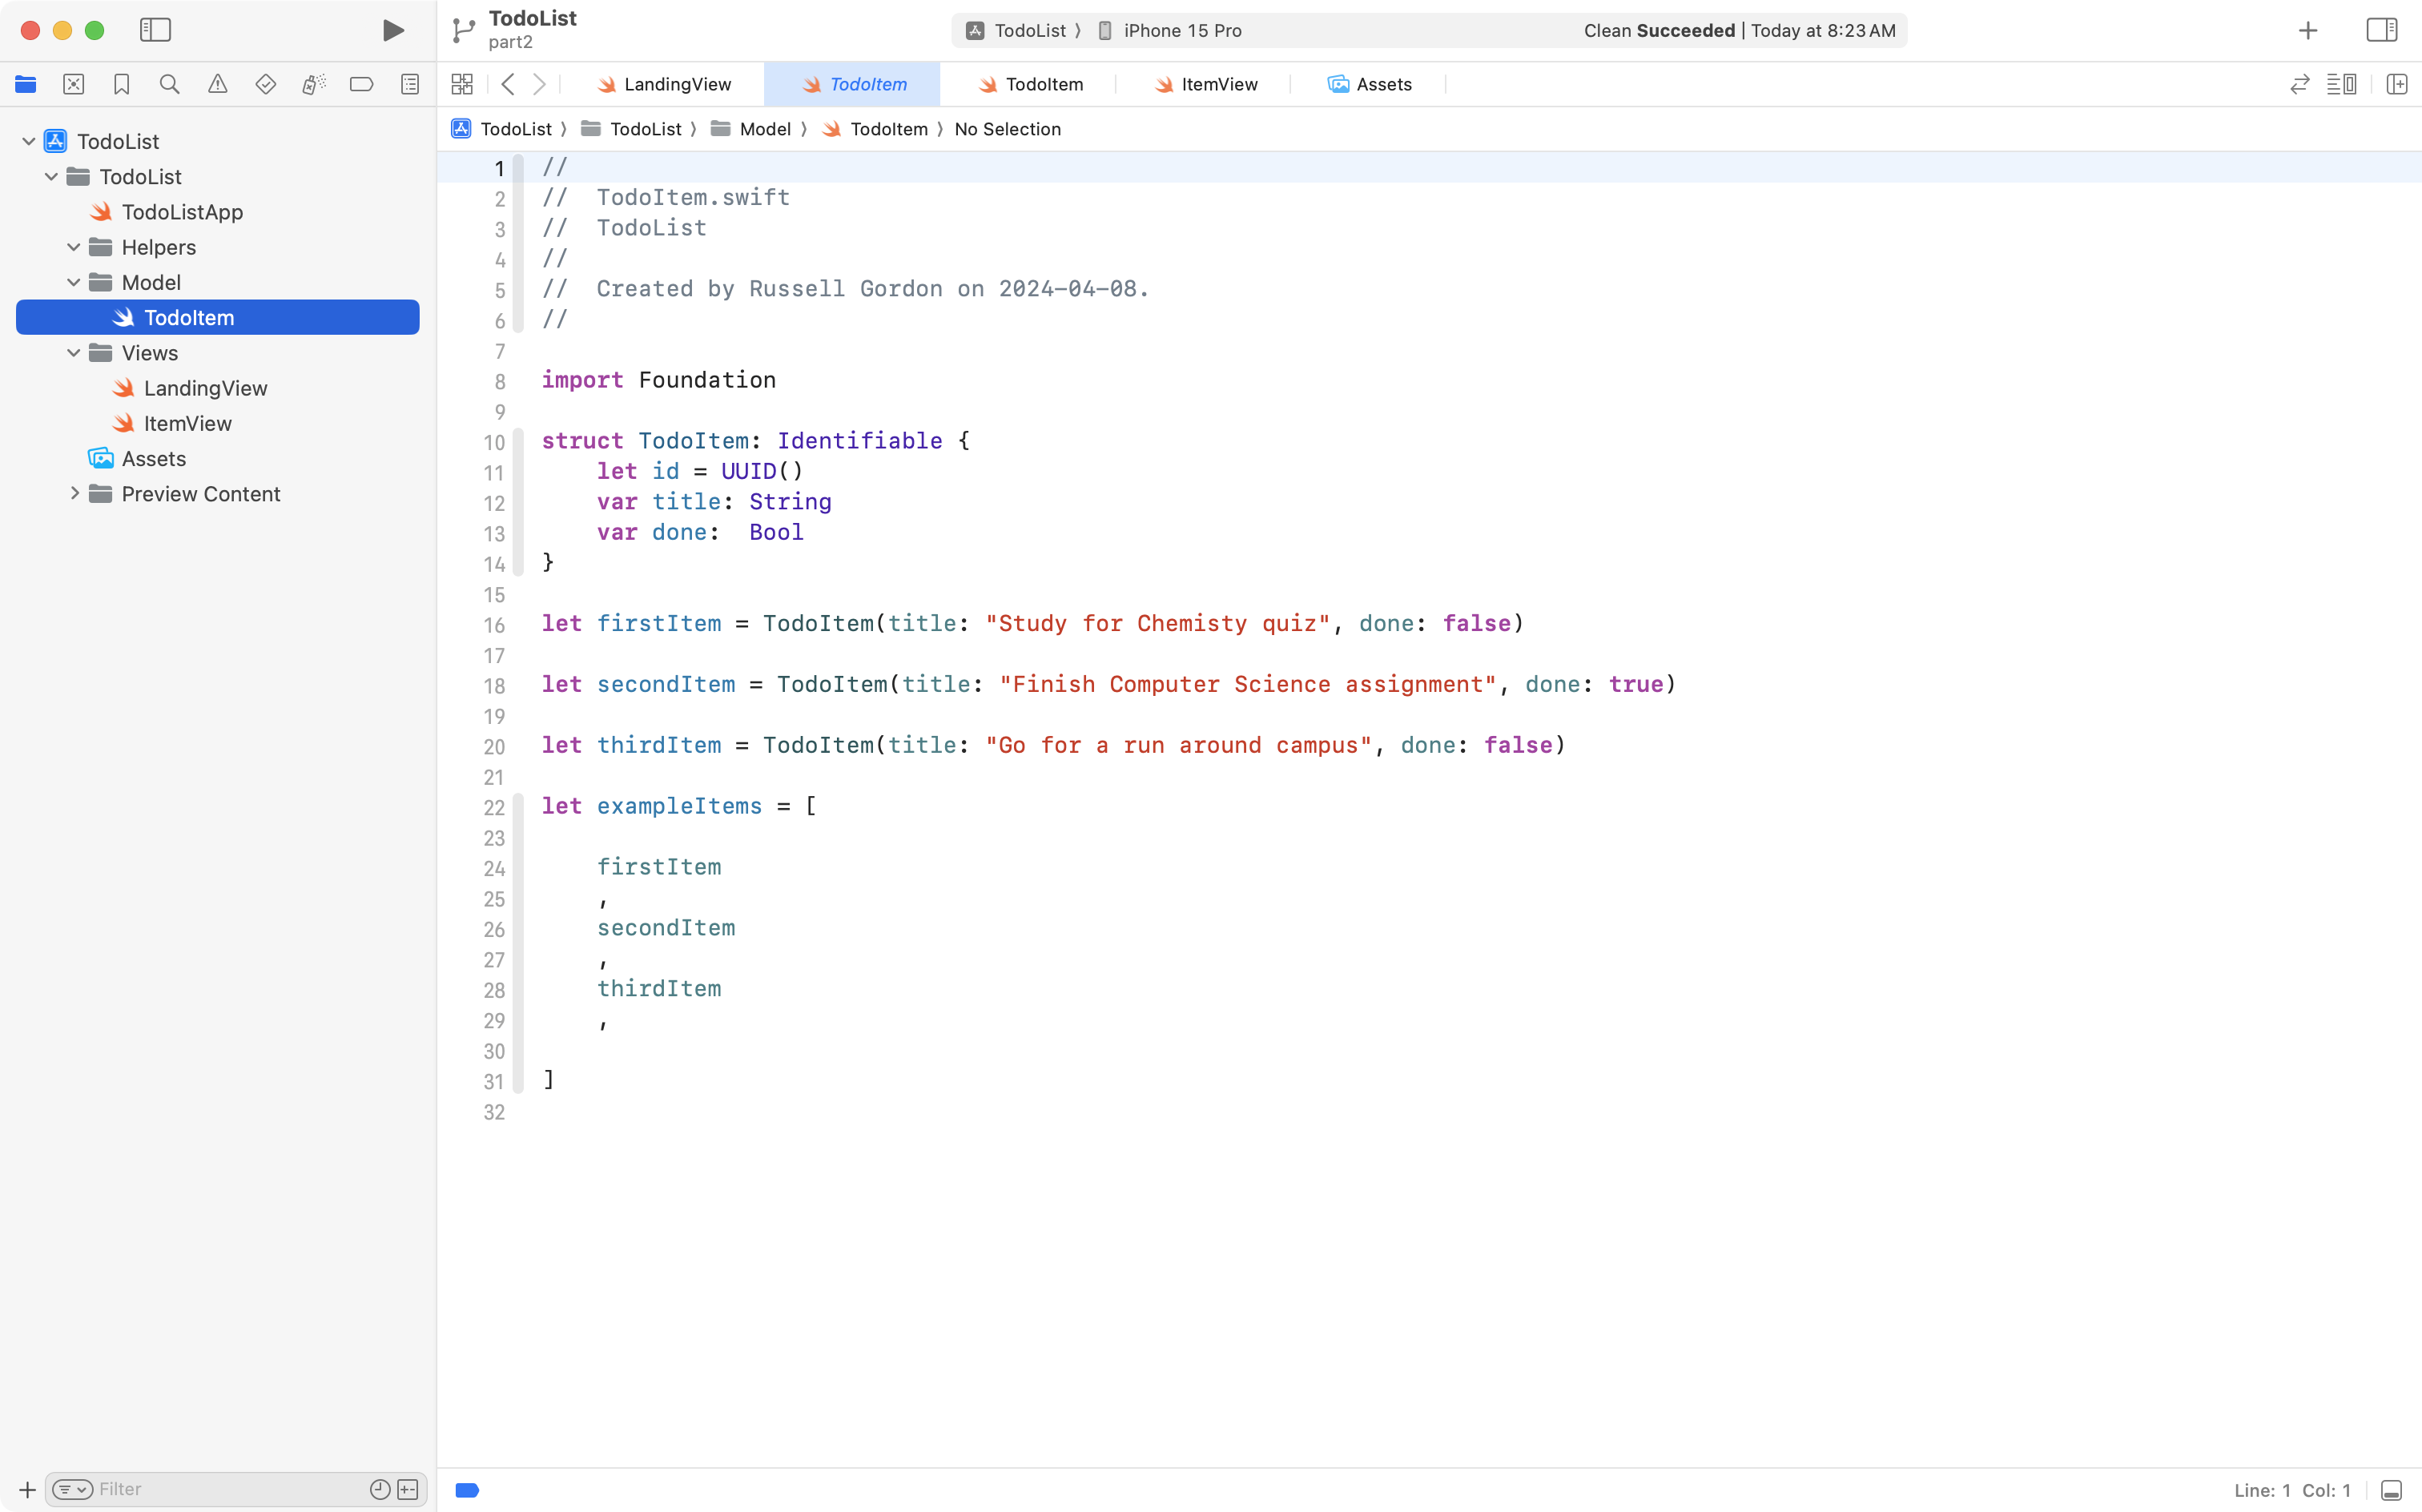Collapse the Model folder in the navigator

pos(72,282)
